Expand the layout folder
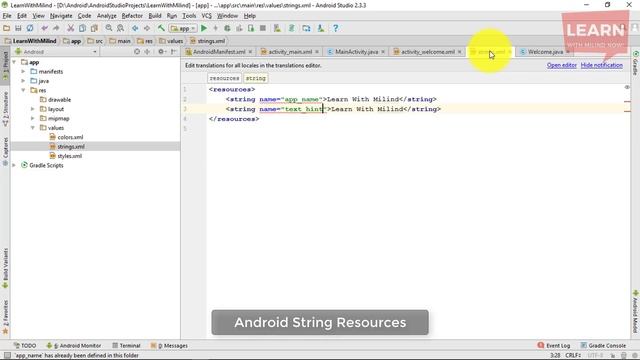This screenshot has height=360, width=640. pos(33,109)
